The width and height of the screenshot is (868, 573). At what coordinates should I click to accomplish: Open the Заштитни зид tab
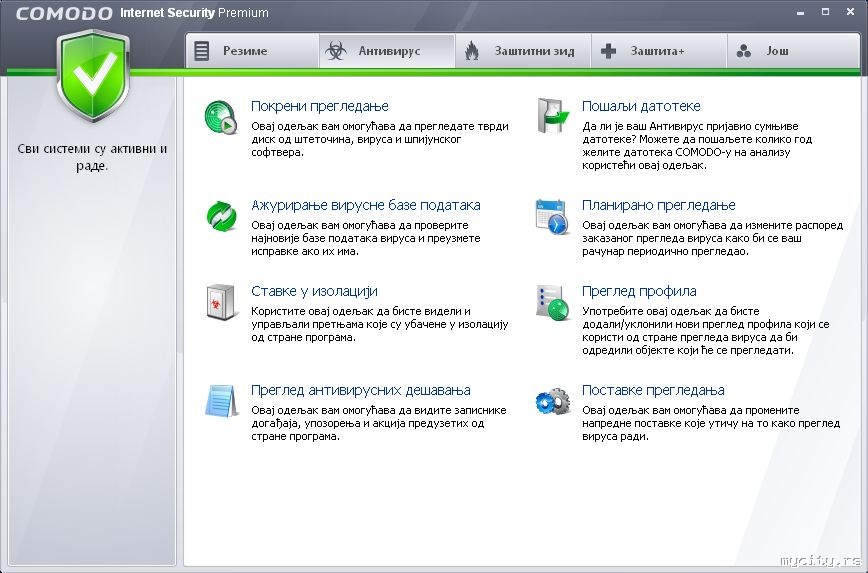(523, 51)
